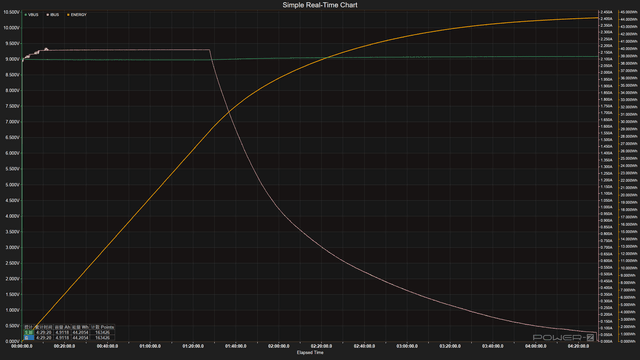Click the Elapsed Time axis label

click(310, 353)
